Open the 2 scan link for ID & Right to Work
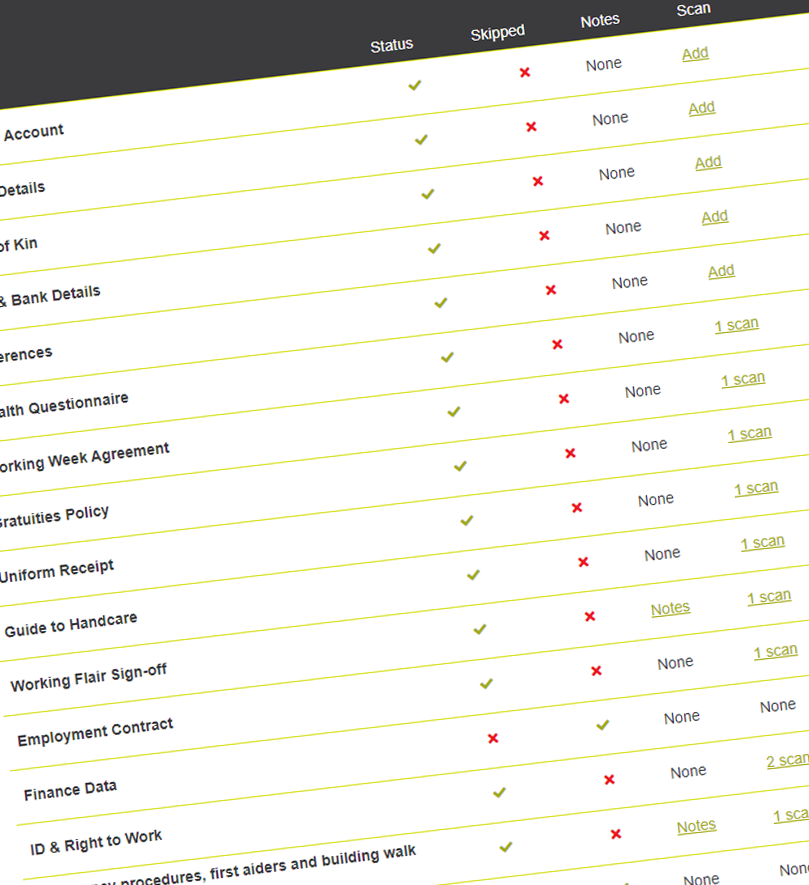 pyautogui.click(x=788, y=760)
